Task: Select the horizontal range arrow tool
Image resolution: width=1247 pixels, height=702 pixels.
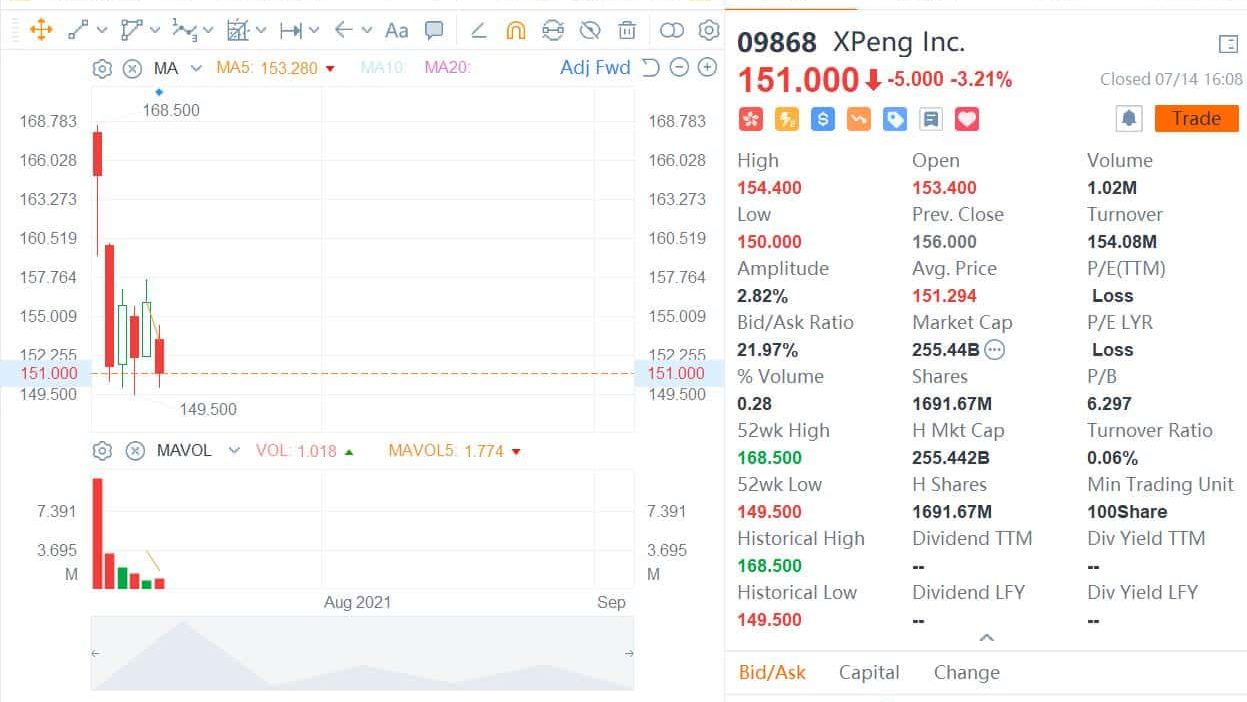Action: click(x=290, y=30)
